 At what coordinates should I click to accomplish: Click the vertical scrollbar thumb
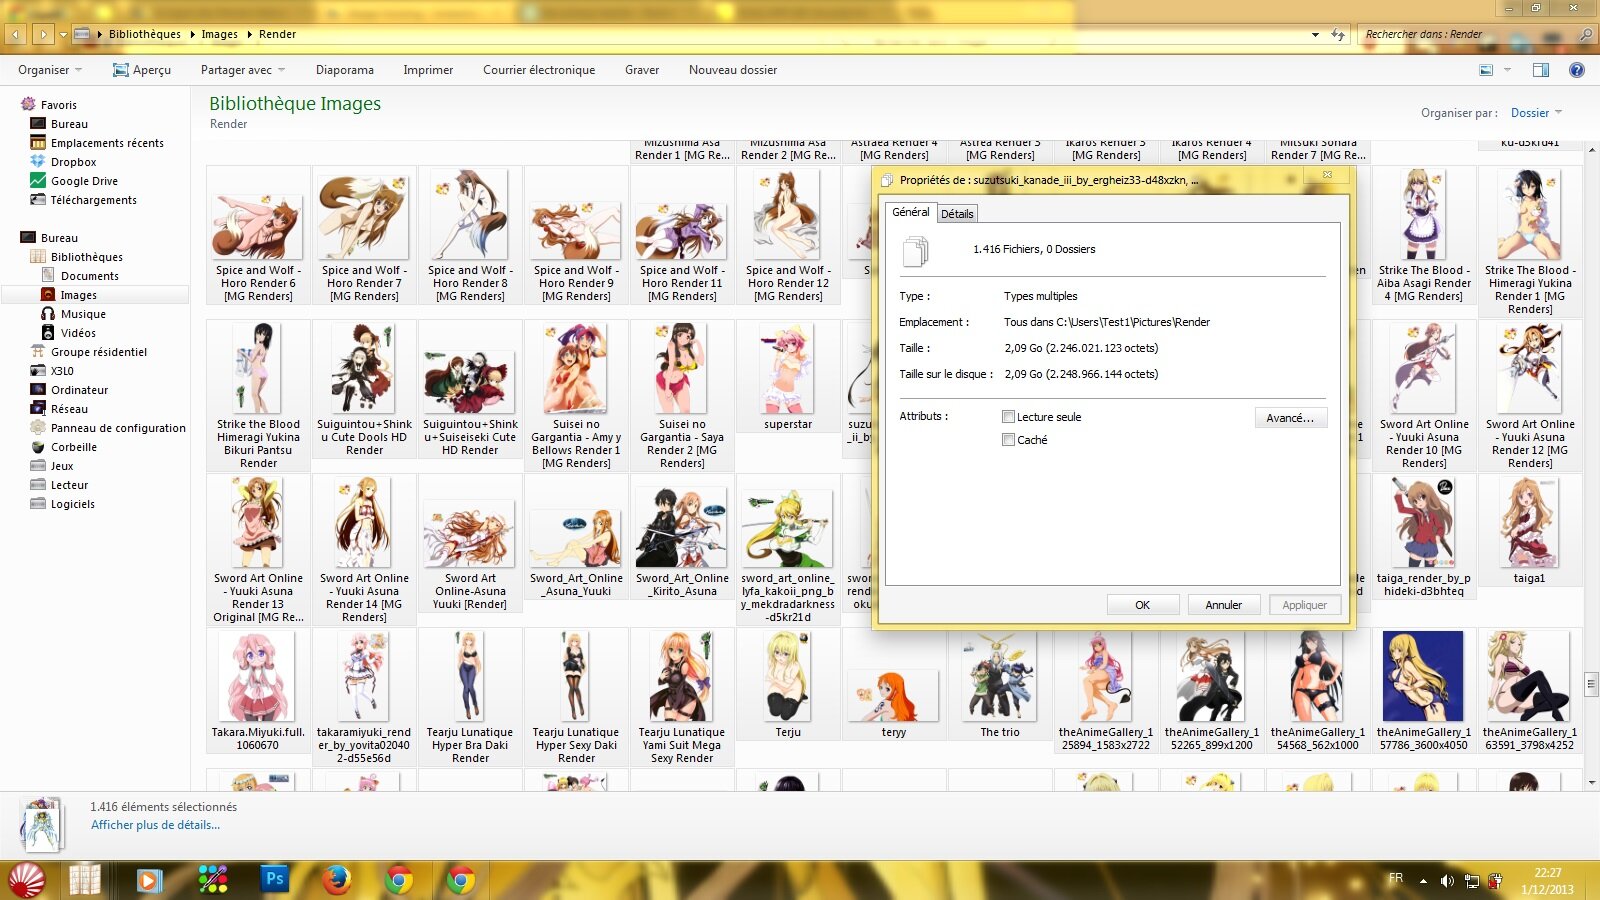1591,684
